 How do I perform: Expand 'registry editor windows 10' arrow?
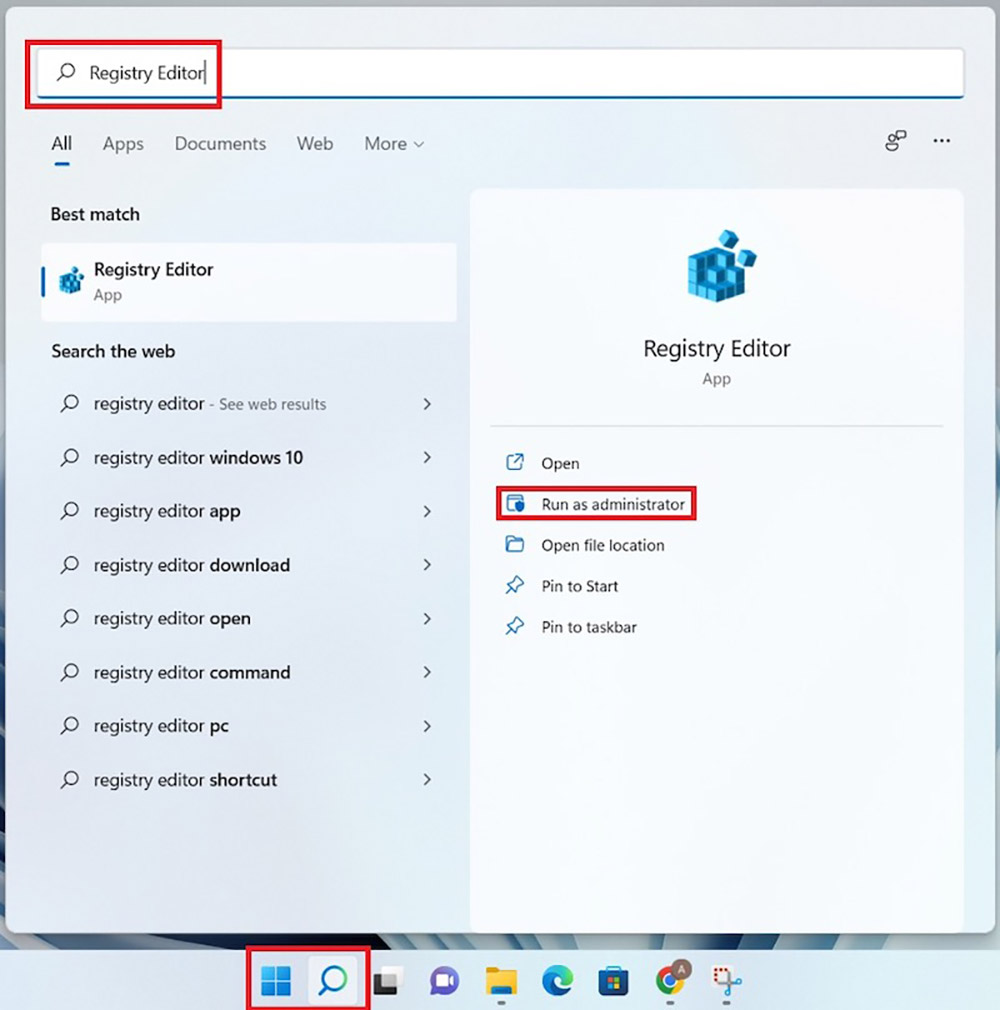pyautogui.click(x=427, y=457)
